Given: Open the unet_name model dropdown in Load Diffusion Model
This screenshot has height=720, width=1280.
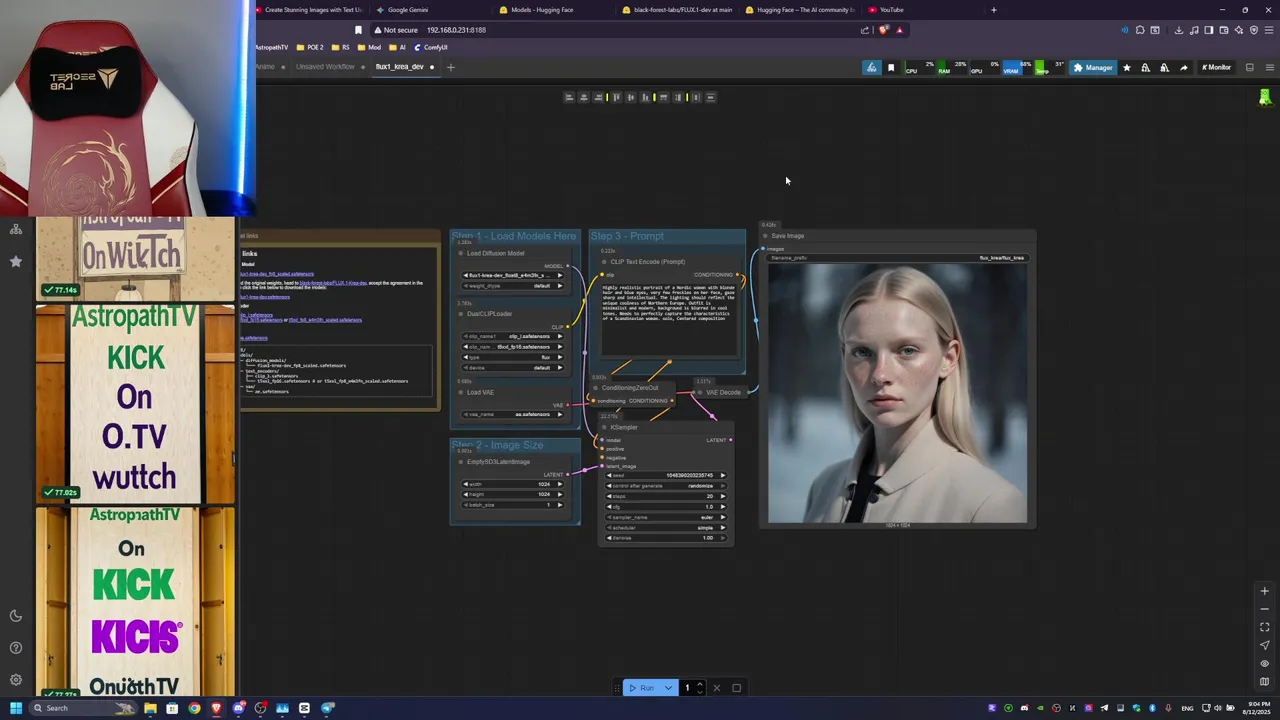Looking at the screenshot, I should point(513,275).
